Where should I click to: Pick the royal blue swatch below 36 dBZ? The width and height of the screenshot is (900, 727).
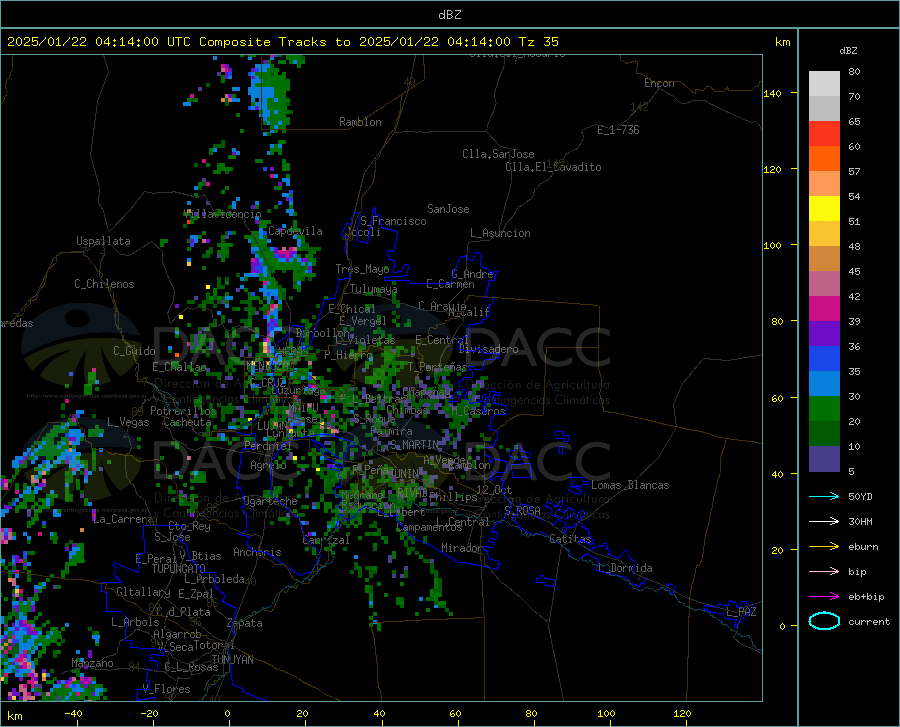point(824,359)
